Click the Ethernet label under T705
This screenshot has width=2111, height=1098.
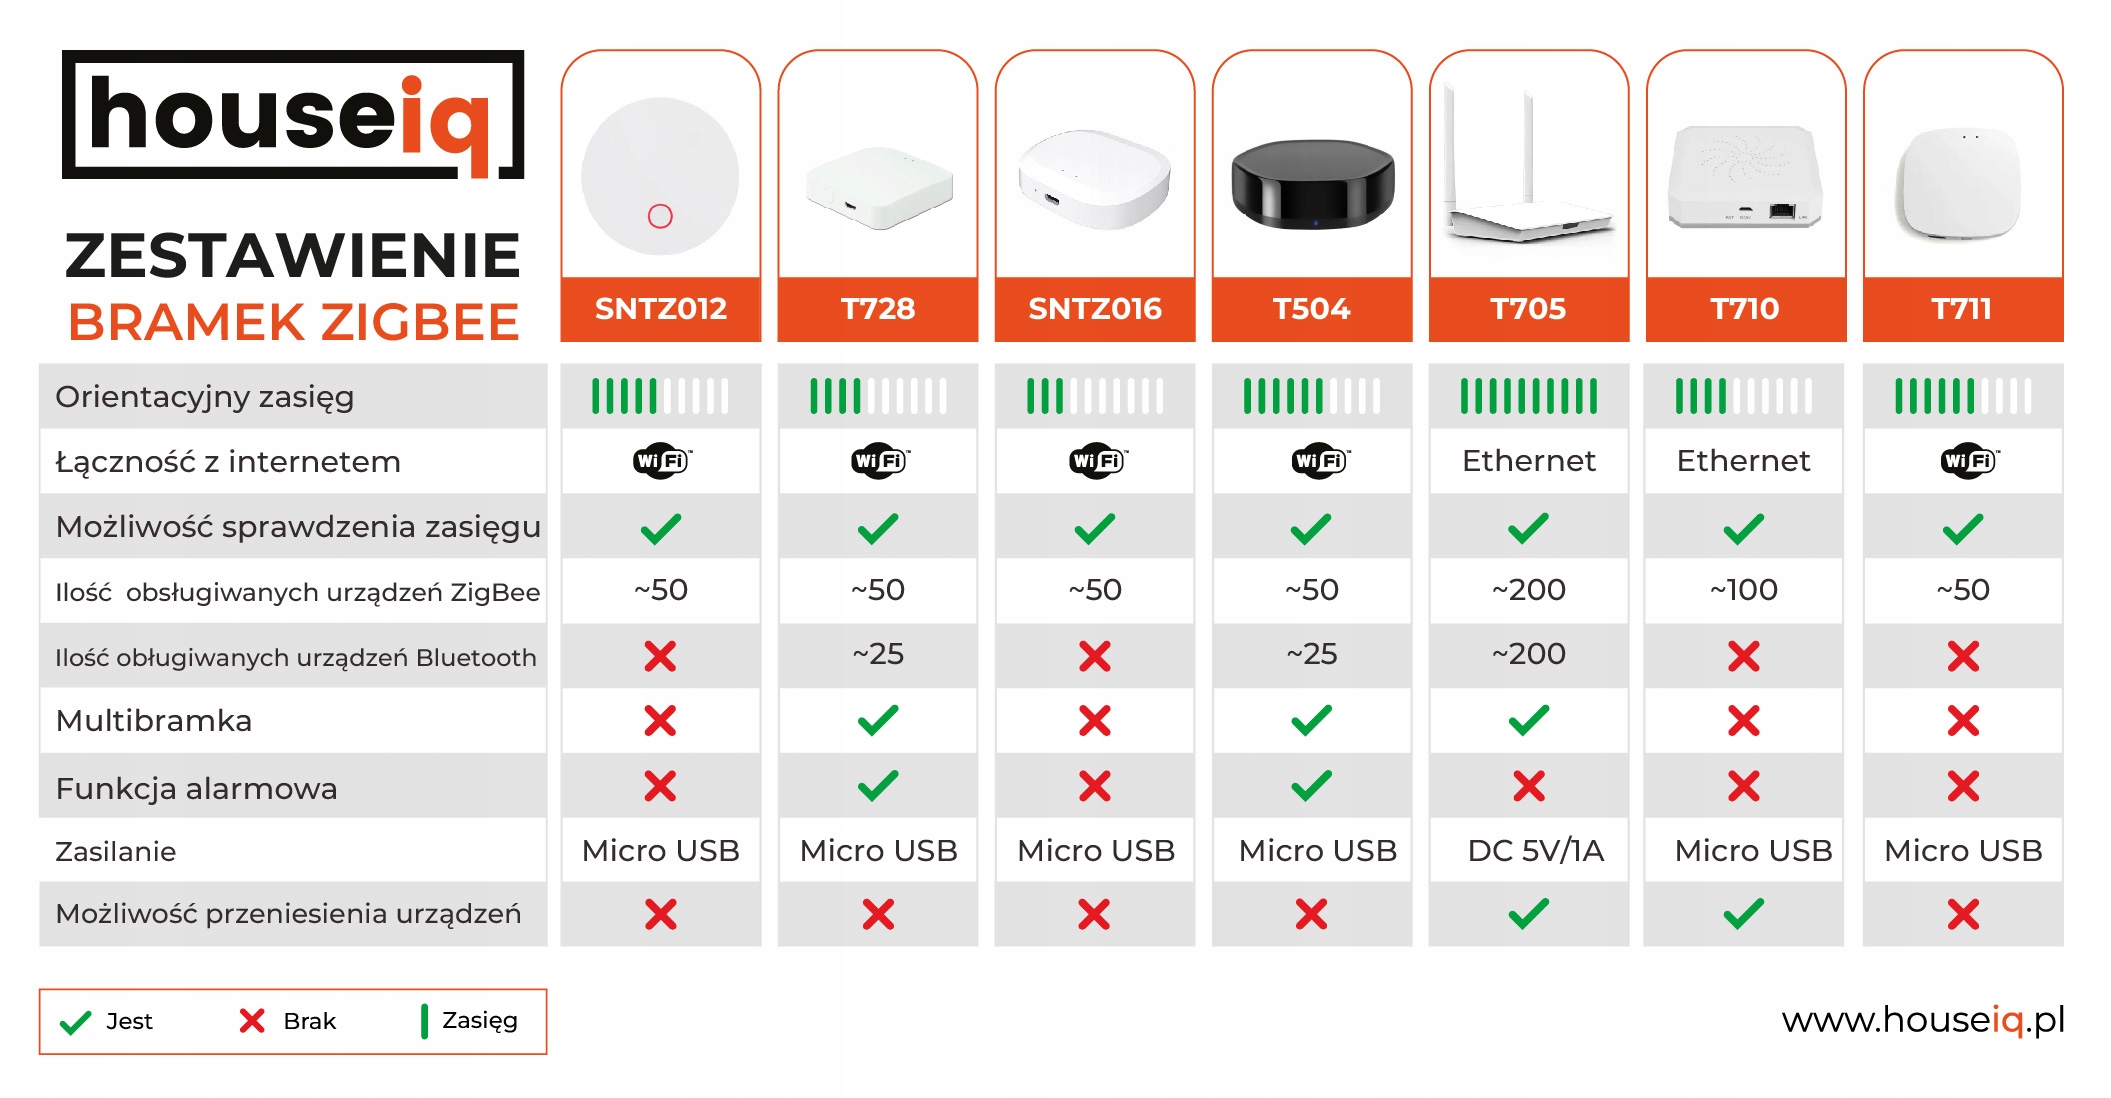(1528, 461)
